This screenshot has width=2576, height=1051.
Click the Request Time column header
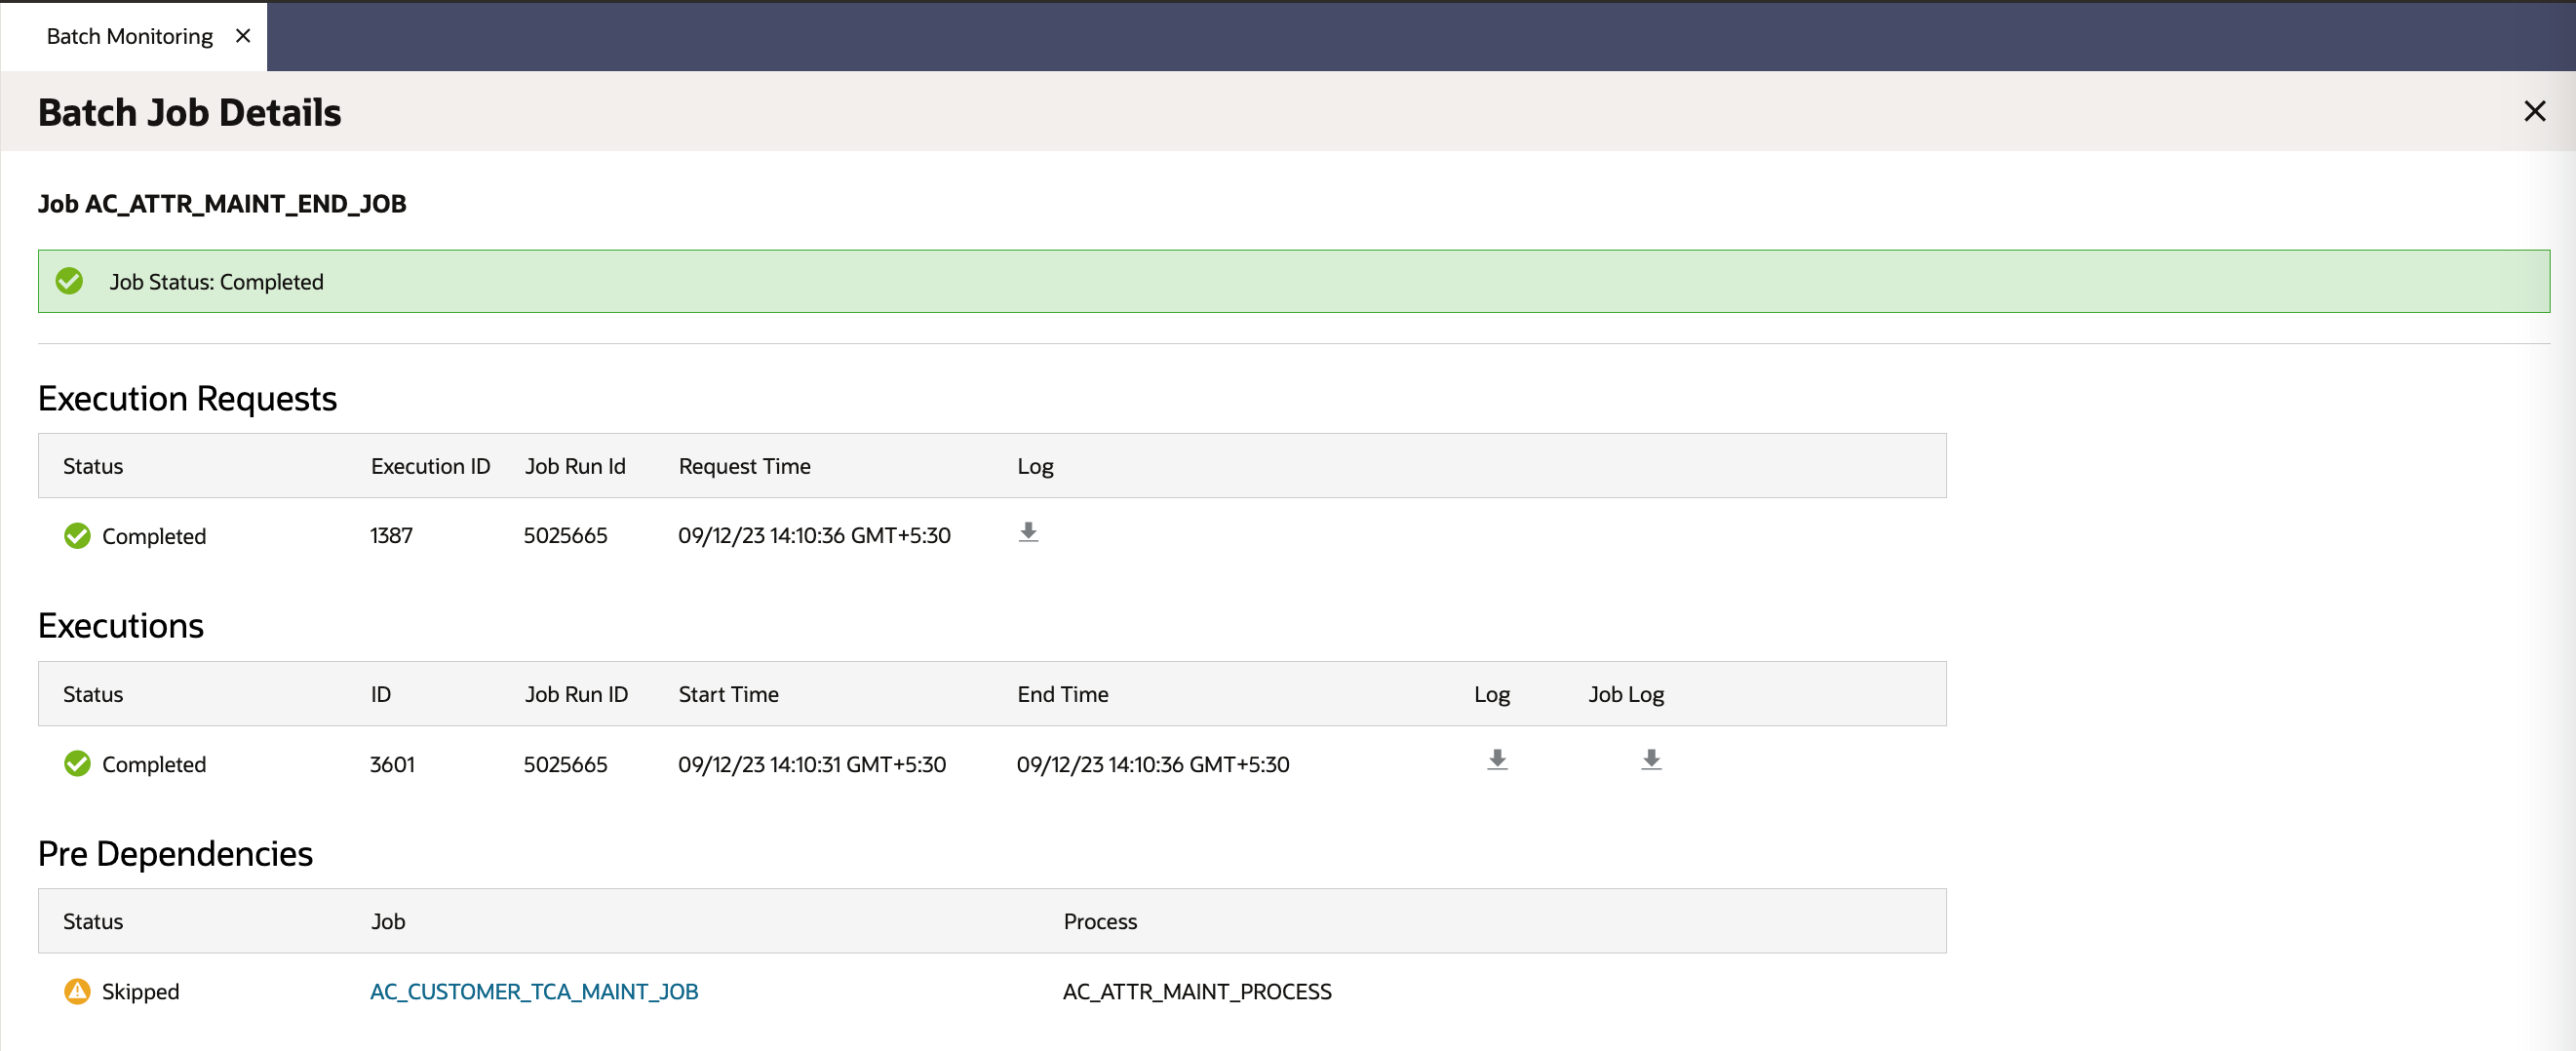pyautogui.click(x=745, y=466)
